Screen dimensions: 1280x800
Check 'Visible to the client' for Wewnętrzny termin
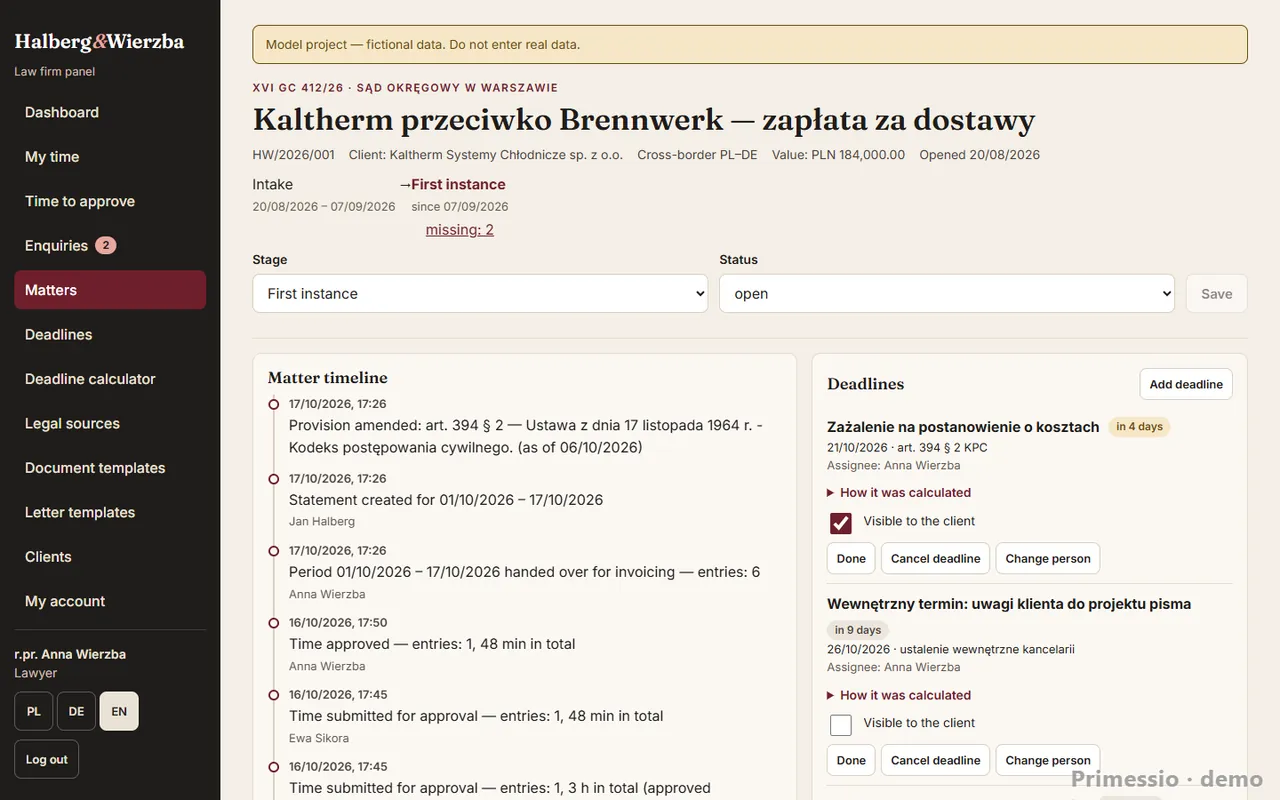click(x=841, y=724)
